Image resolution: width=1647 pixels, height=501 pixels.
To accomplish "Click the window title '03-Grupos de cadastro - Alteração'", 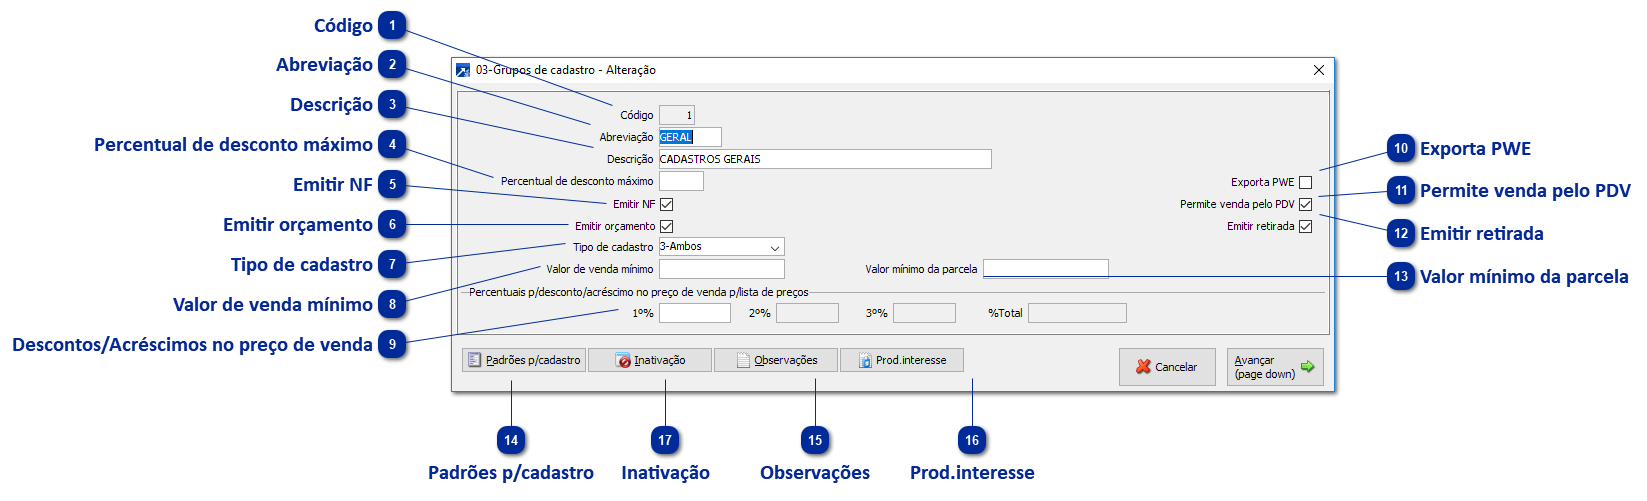I will [x=566, y=70].
